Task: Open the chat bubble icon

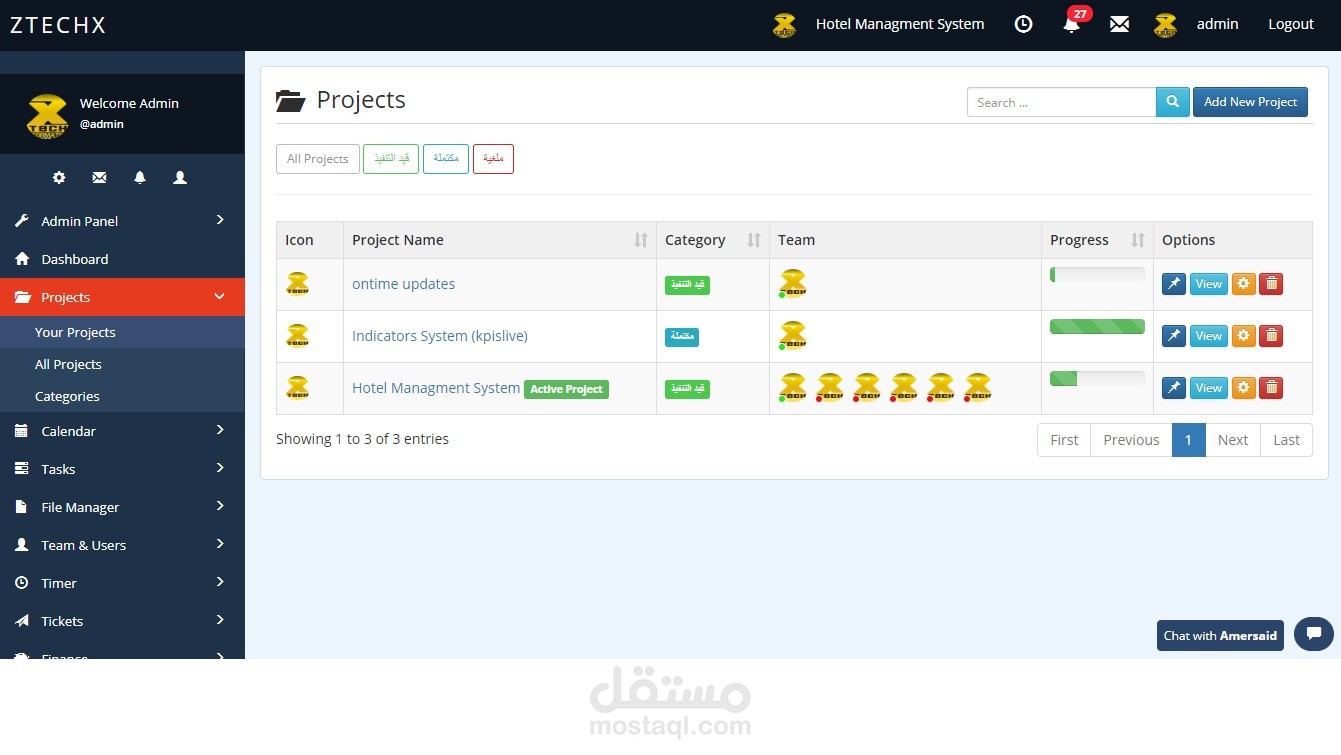Action: (1313, 634)
